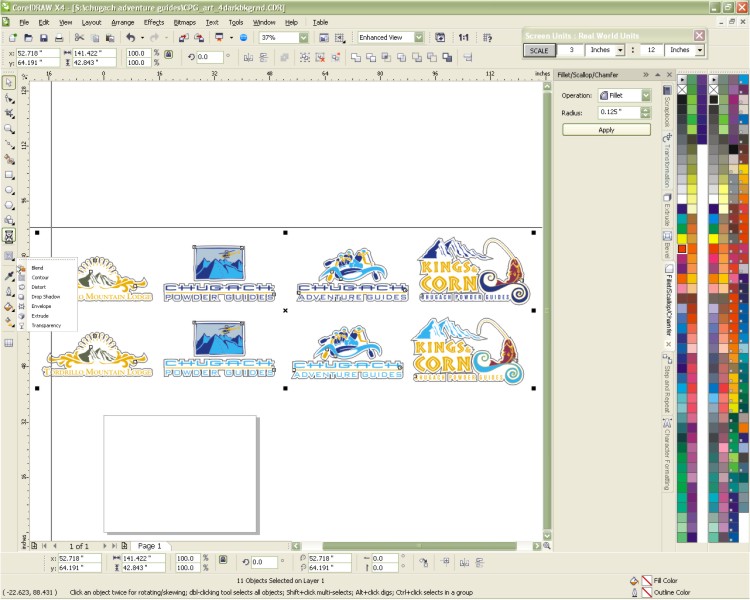The image size is (750, 600).
Task: Choose Contour from the flyout
Action: [40, 278]
